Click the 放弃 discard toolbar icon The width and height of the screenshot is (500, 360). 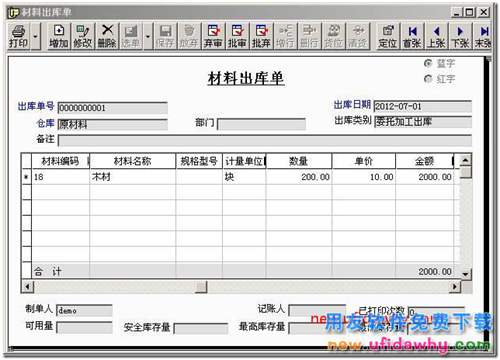pos(189,36)
